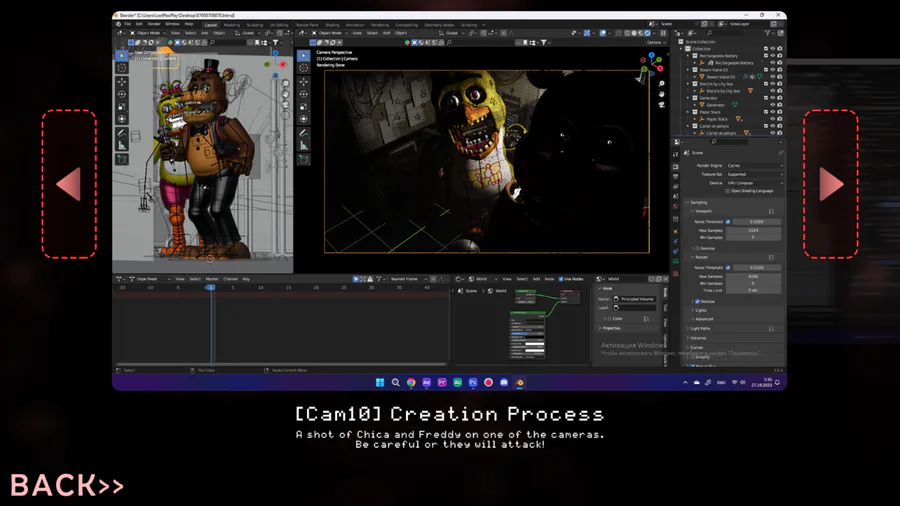Viewport: 900px width, 506px height.
Task: Select the Rotate tool in right viewport
Action: tap(304, 94)
